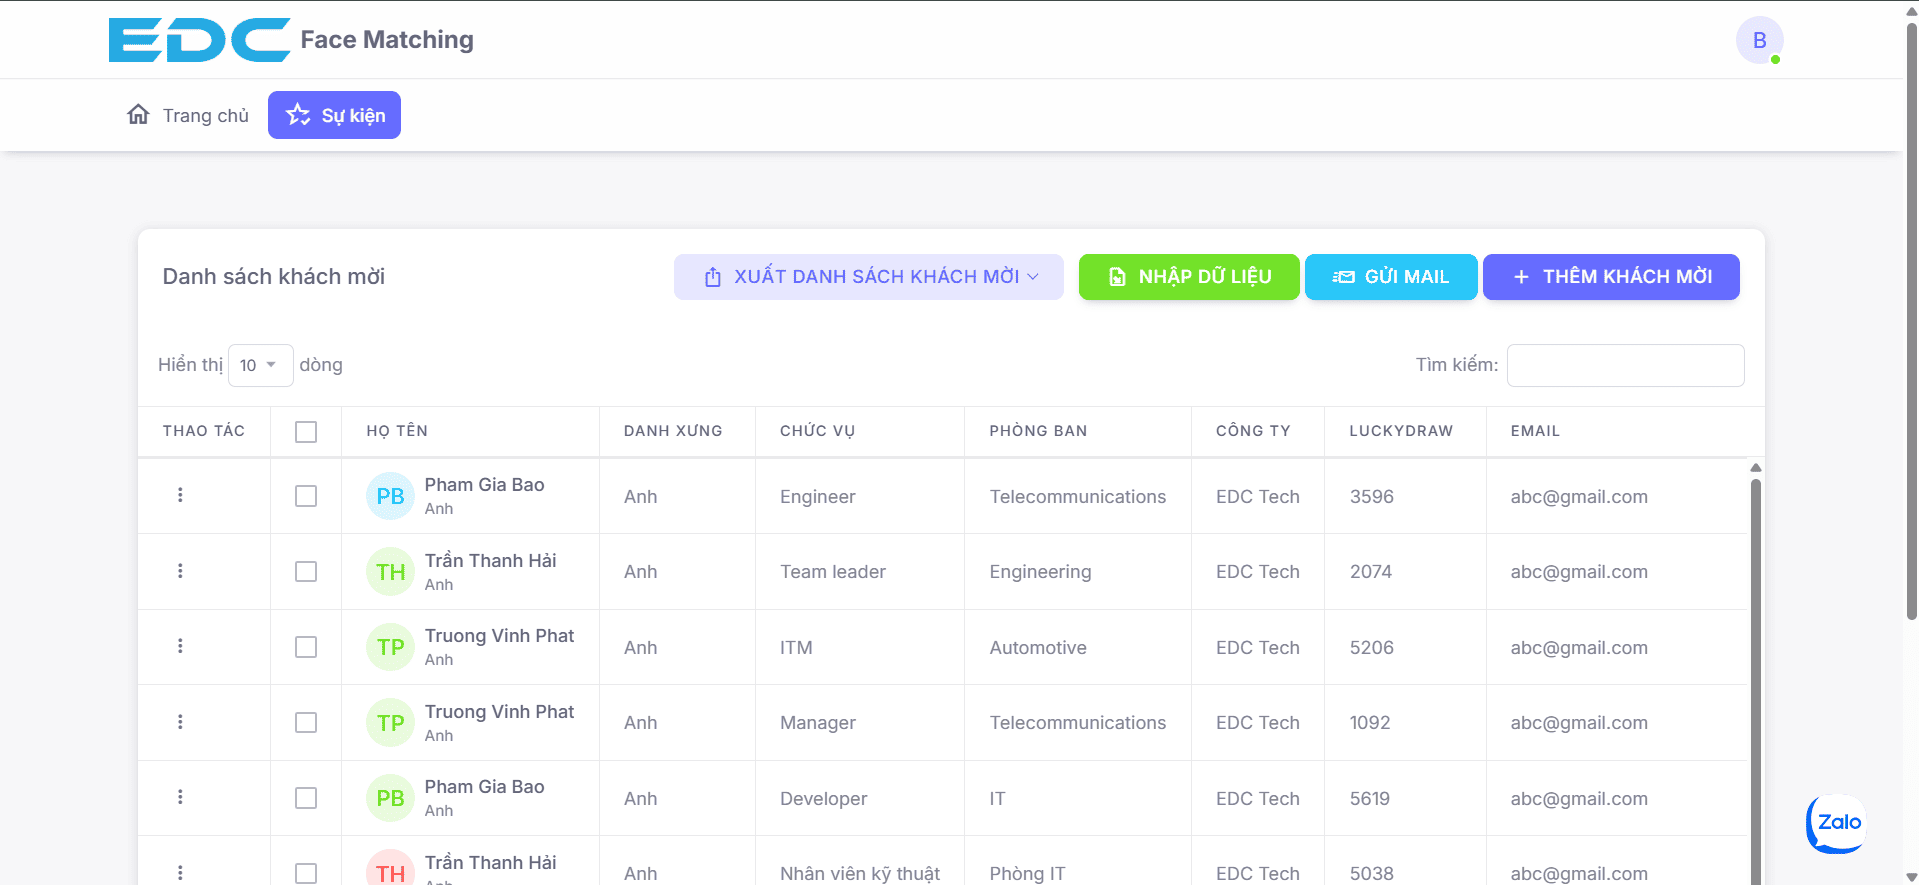The image size is (1919, 885).
Task: Check the box for ITM row
Action: point(306,647)
